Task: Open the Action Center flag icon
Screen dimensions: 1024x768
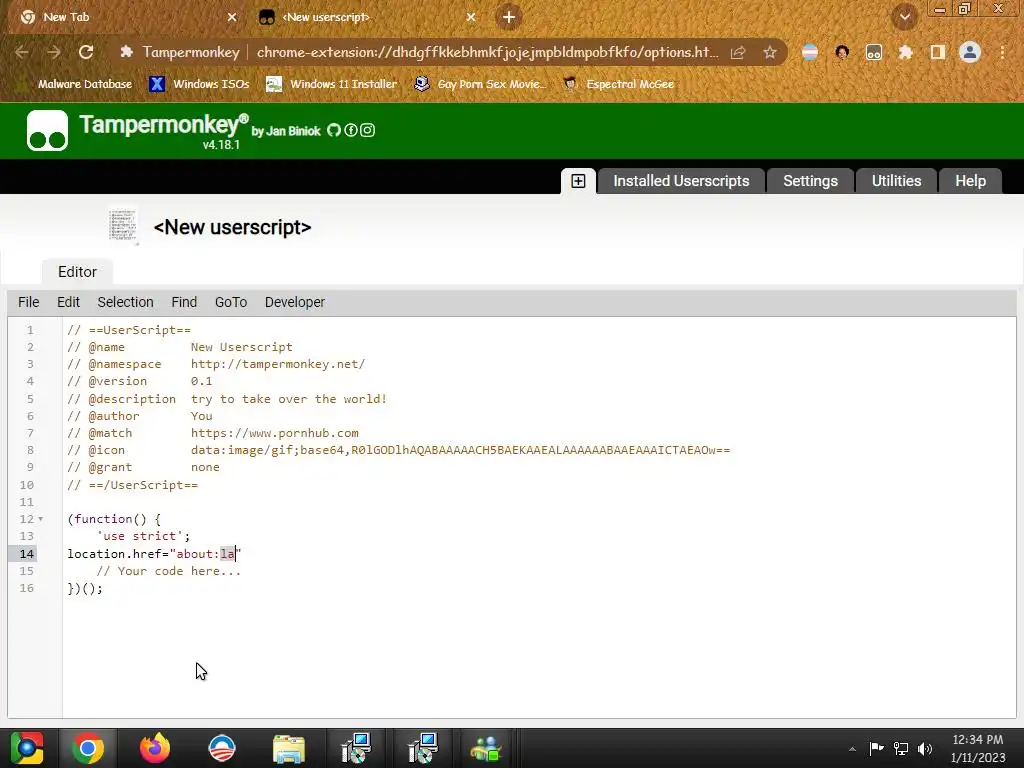Action: click(876, 749)
